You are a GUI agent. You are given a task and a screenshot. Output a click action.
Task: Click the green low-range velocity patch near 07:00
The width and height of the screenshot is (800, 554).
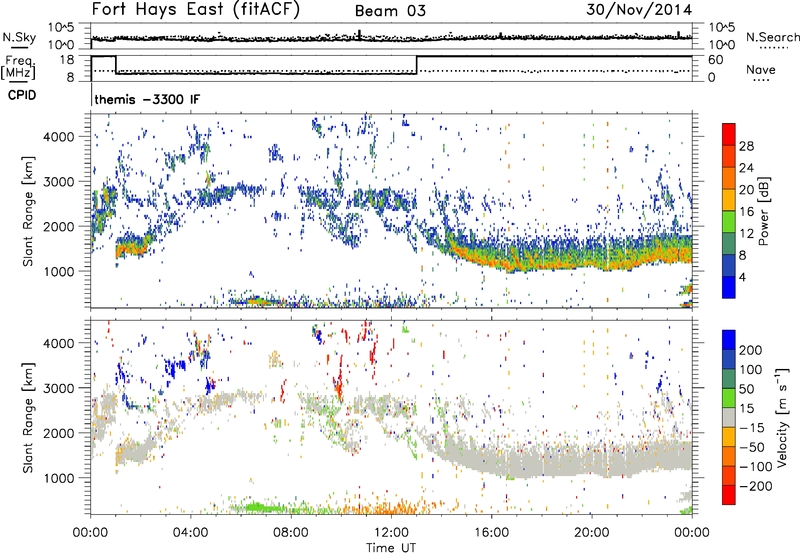coord(261,507)
